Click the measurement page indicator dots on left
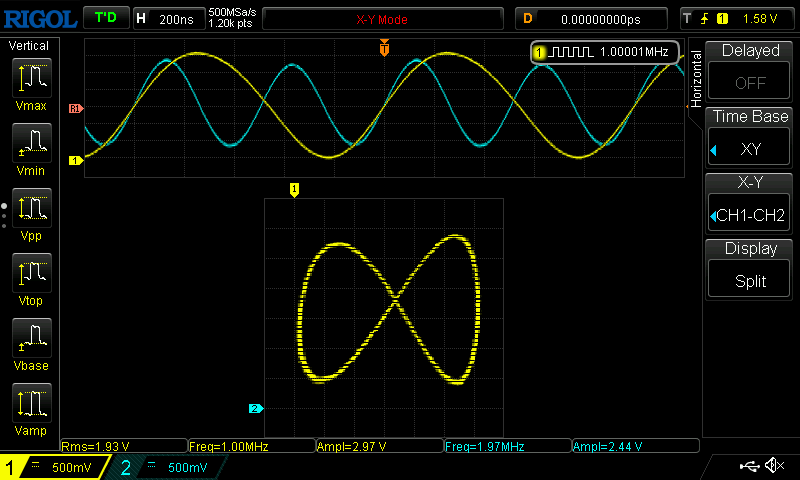 click(4, 216)
